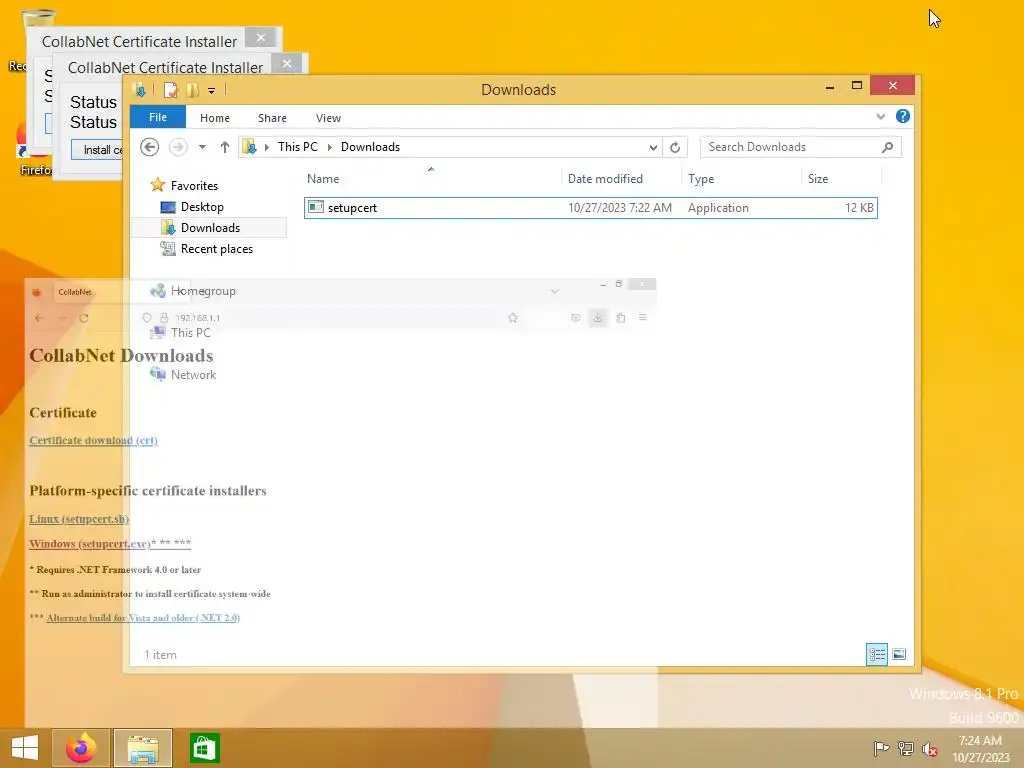Image resolution: width=1024 pixels, height=768 pixels.
Task: Click the New folder quick access icon
Action: pos(193,90)
